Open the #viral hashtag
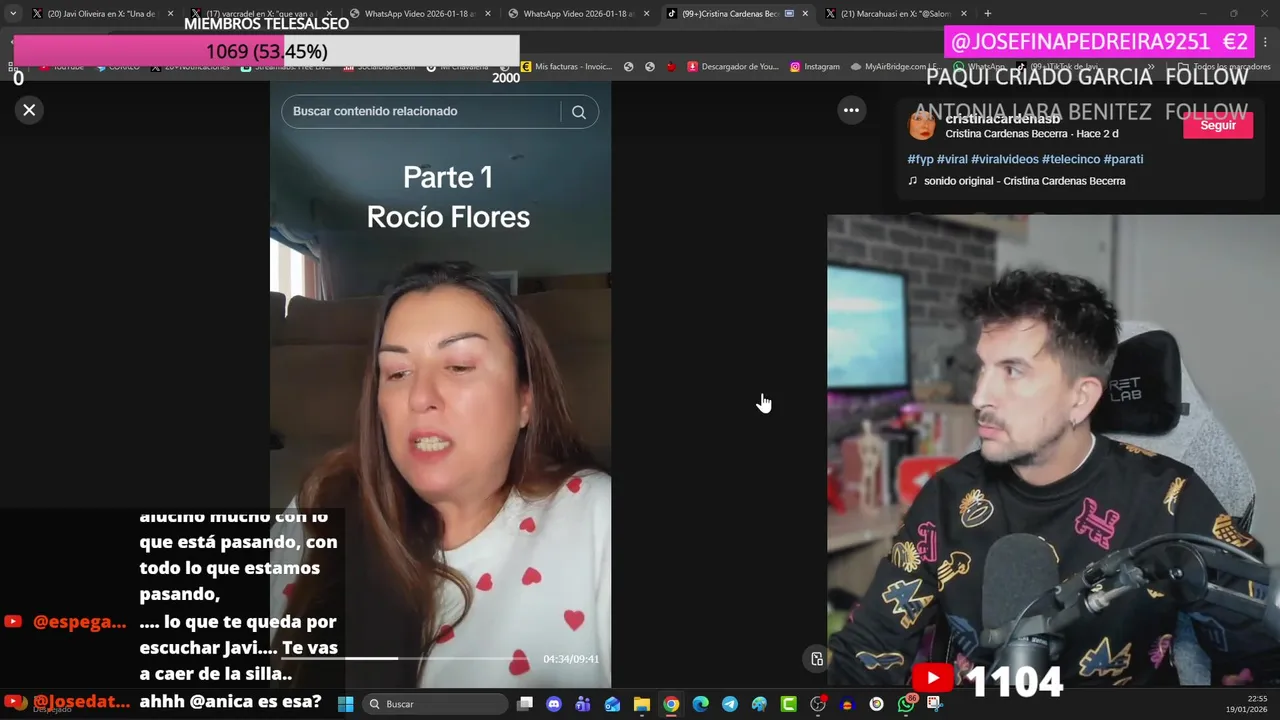 [952, 159]
